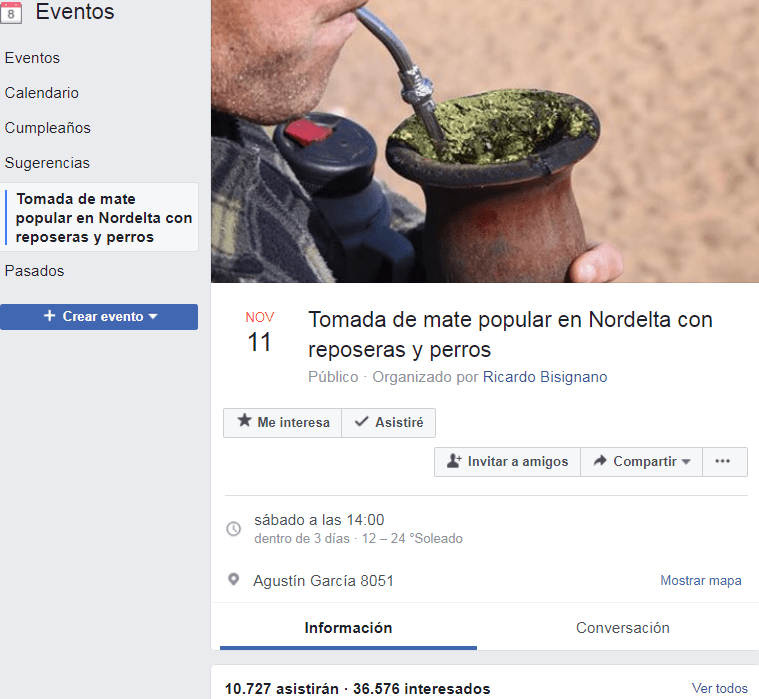Click the location pin icon by address
This screenshot has width=759, height=699.
pos(233,579)
